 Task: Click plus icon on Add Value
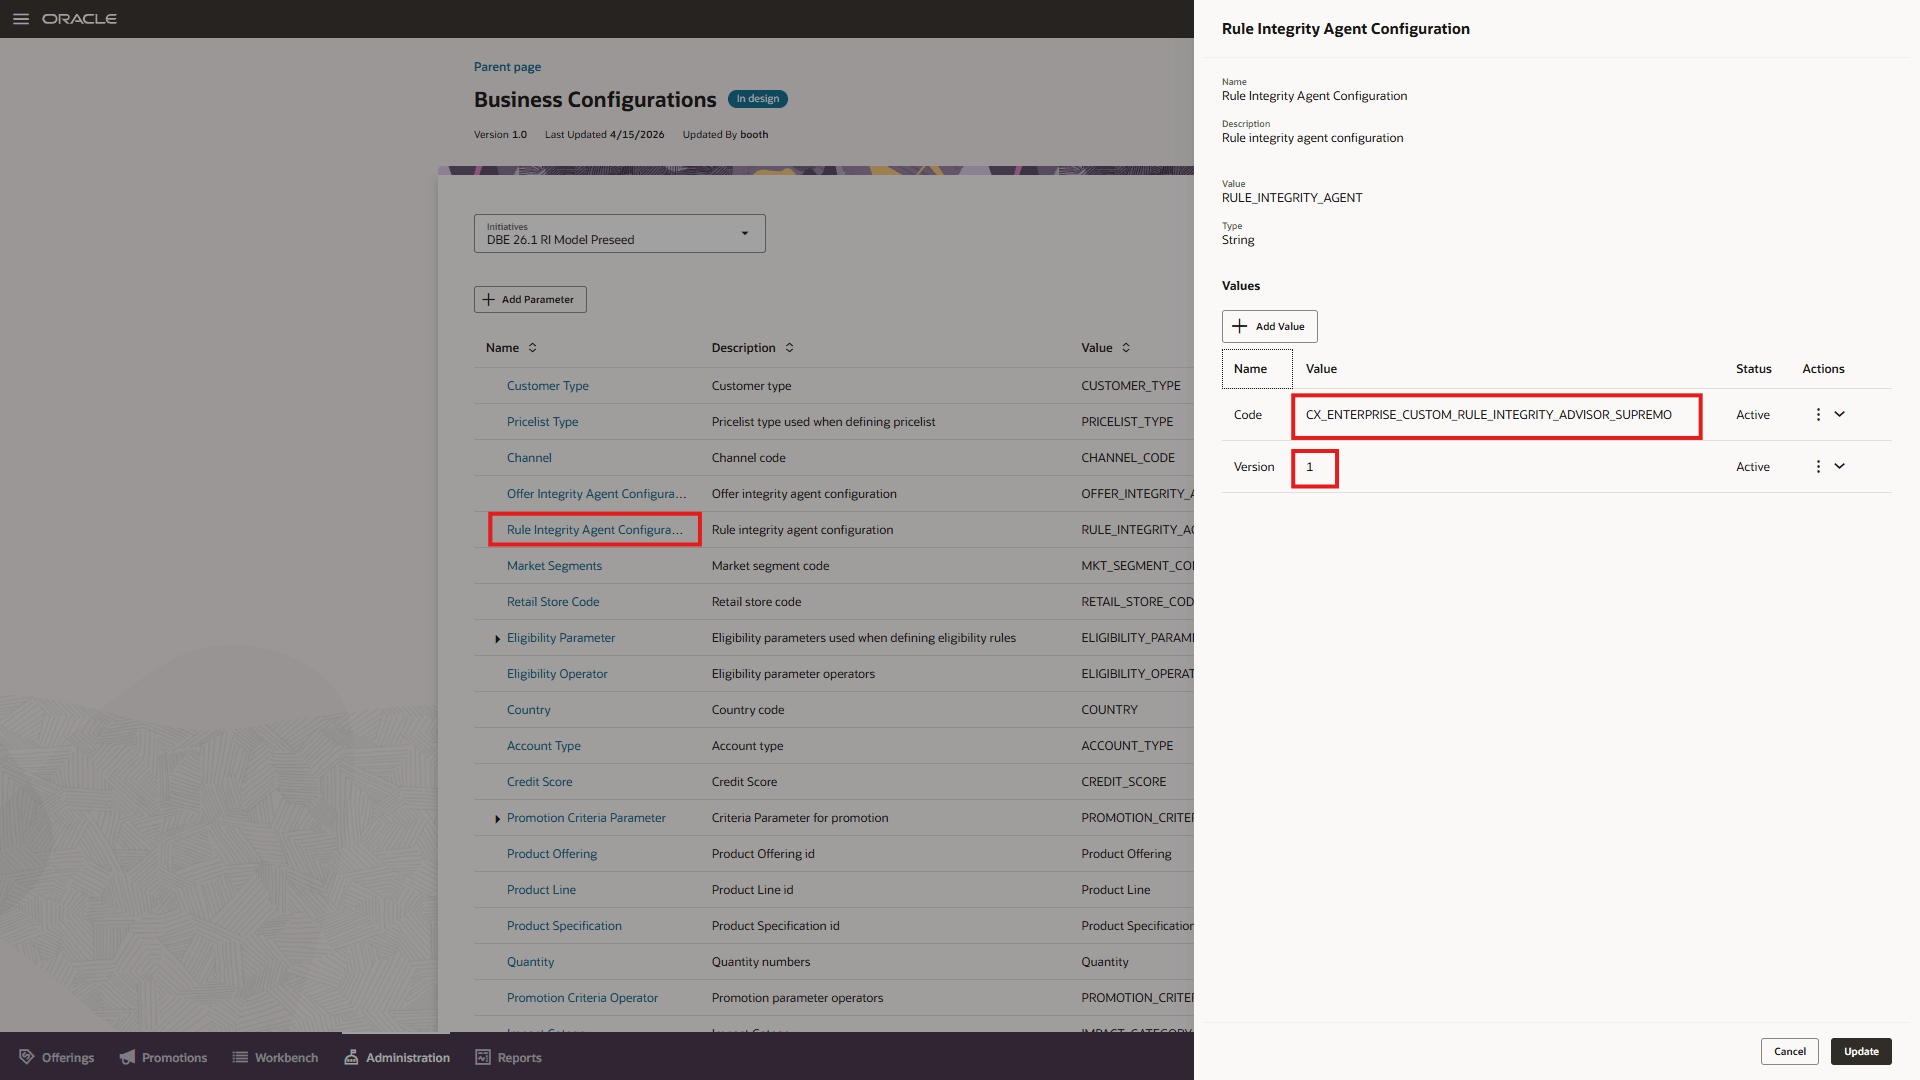coord(1240,326)
